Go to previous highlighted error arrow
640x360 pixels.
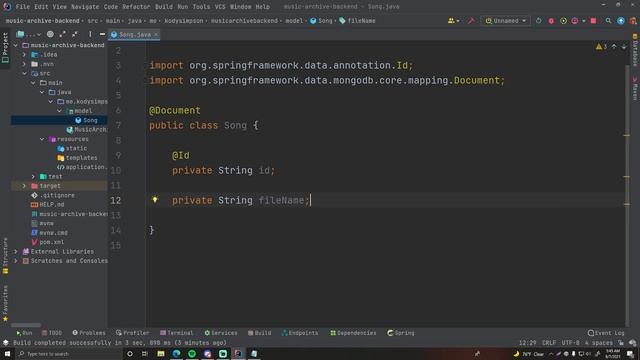click(x=614, y=47)
